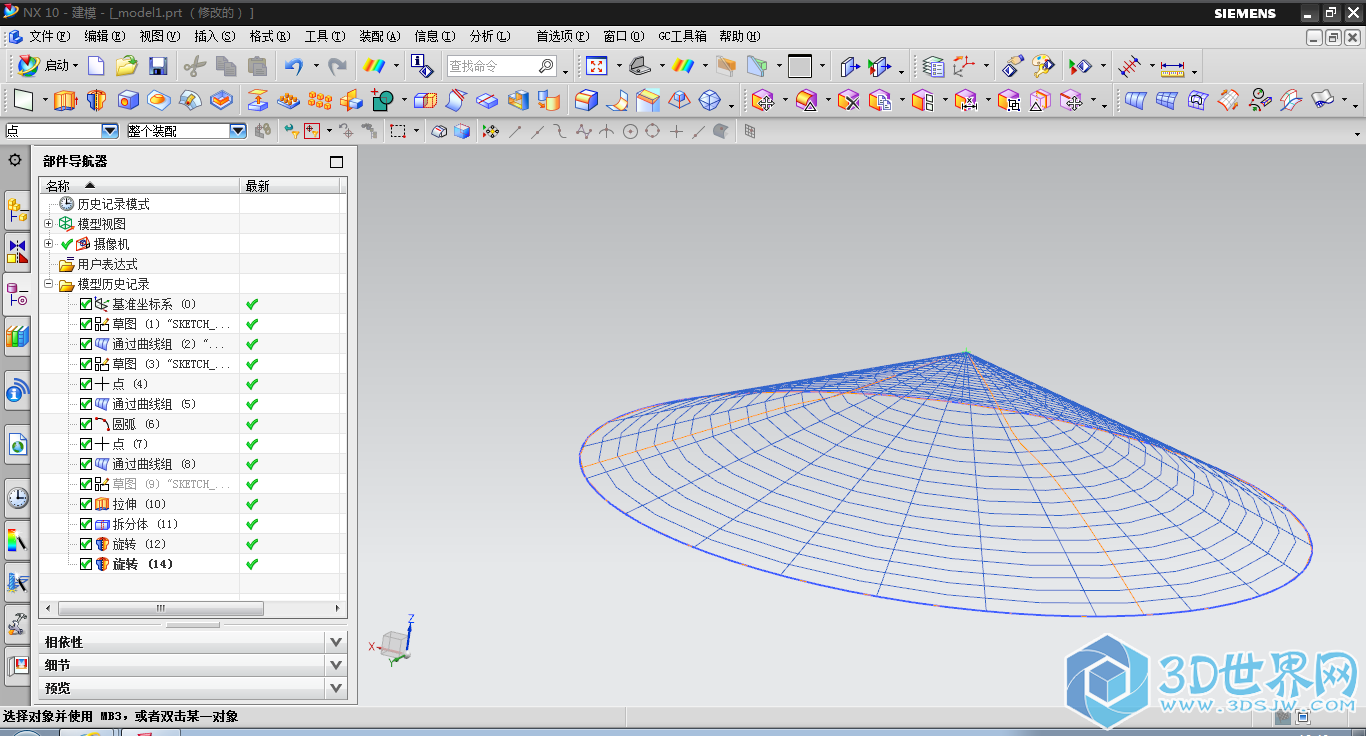Screen dimensions: 1366x736
Task: Click the Measure distance ruler icon
Action: (x=1171, y=67)
